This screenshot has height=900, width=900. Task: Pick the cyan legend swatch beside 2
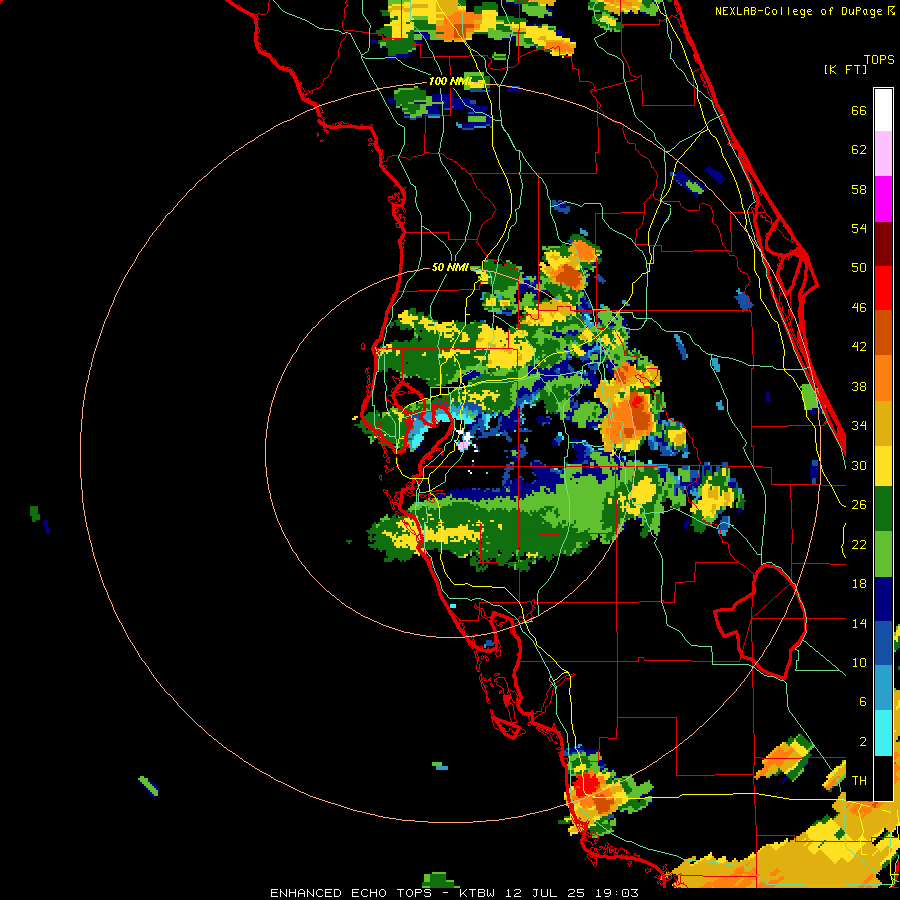[883, 733]
